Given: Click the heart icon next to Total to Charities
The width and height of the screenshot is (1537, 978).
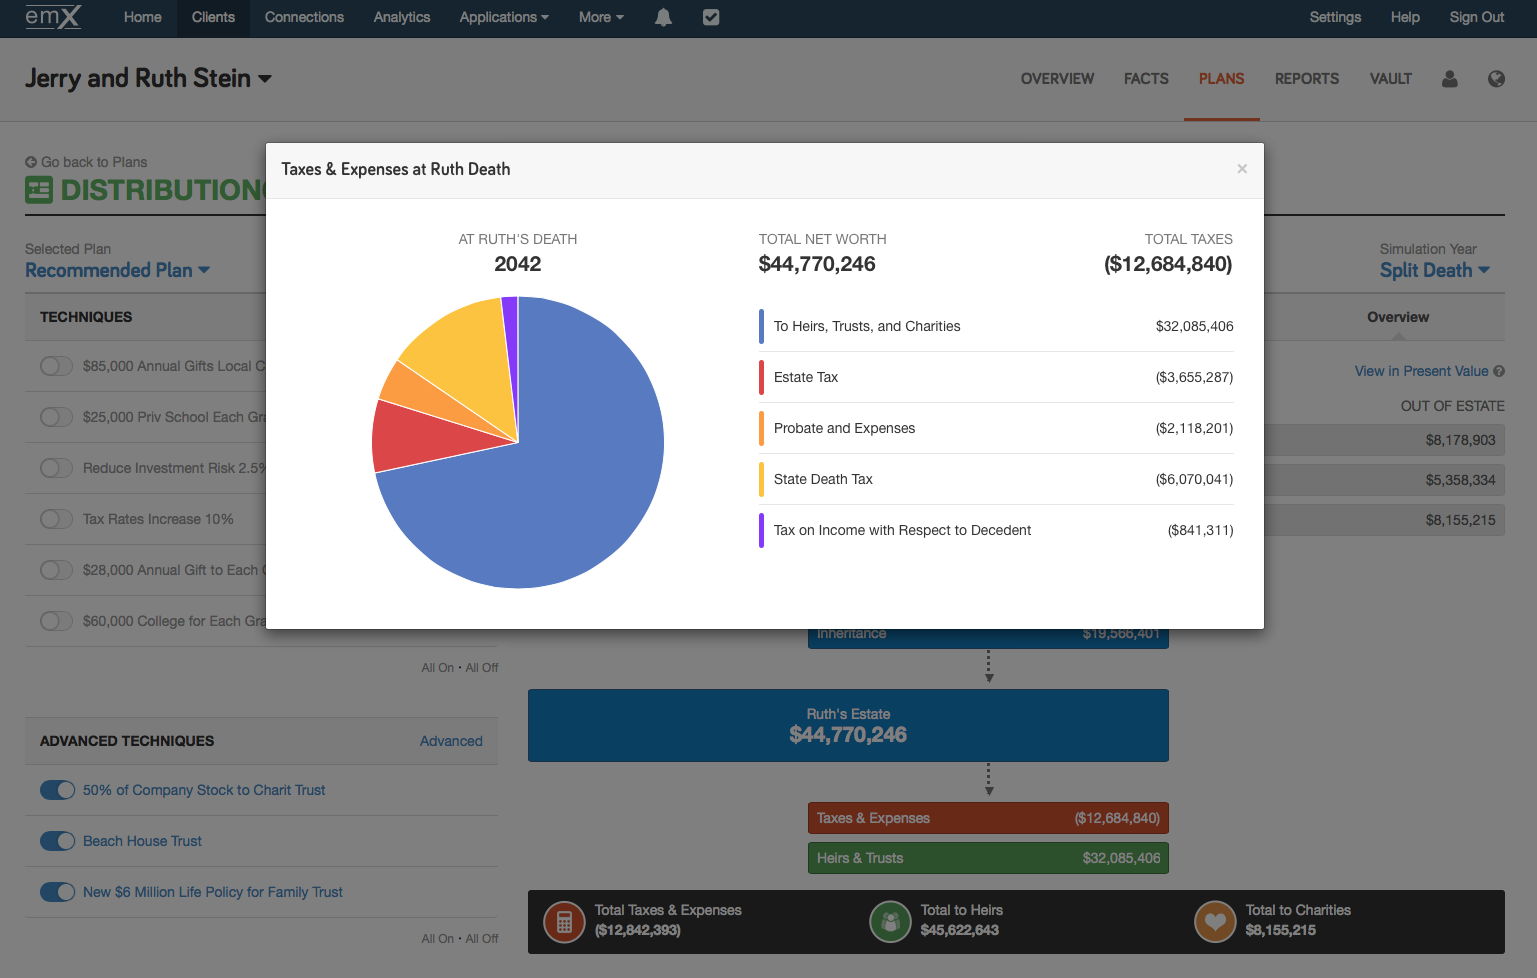Looking at the screenshot, I should [x=1215, y=921].
